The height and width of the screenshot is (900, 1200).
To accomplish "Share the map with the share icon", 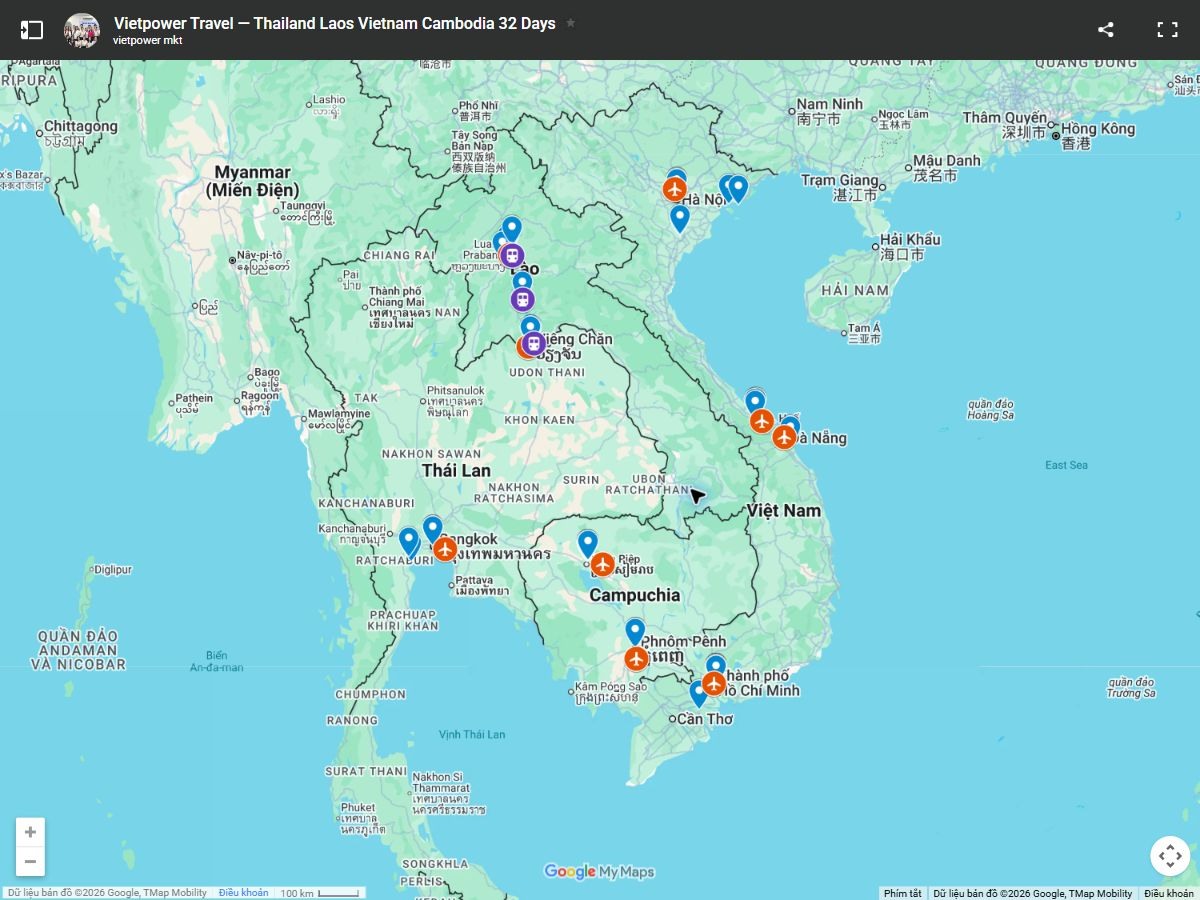I will click(1106, 30).
